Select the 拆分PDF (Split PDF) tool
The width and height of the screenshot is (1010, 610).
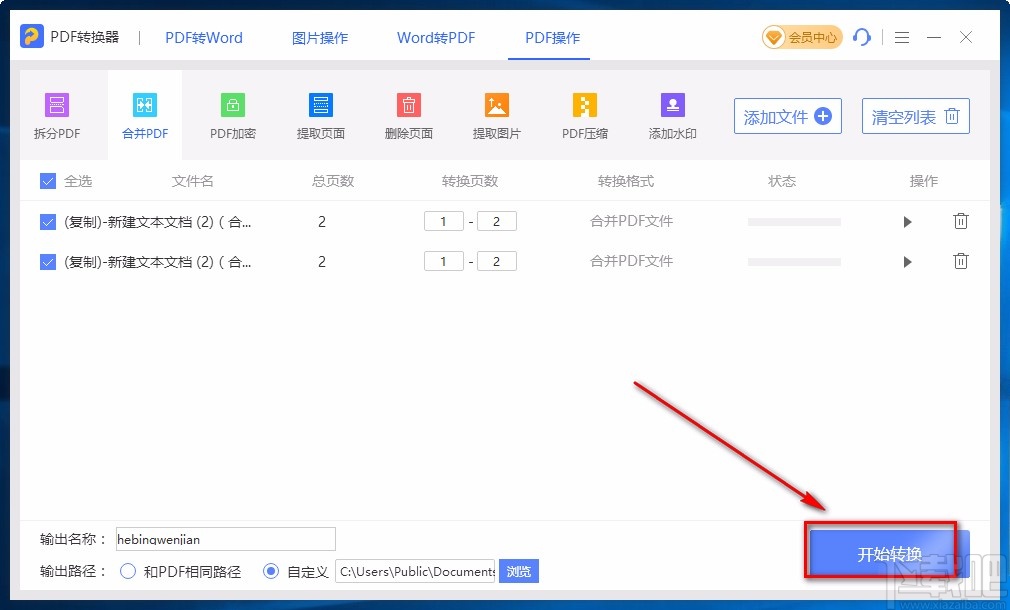coord(56,113)
